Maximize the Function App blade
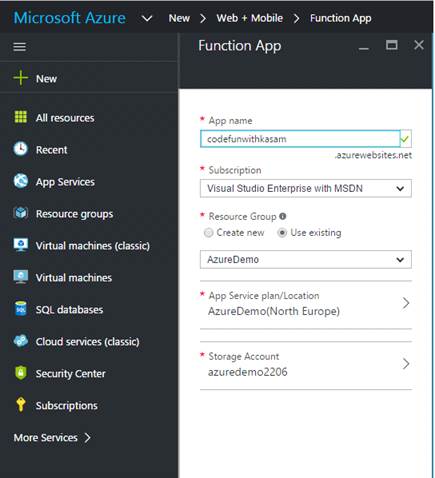435x478 pixels. pyautogui.click(x=391, y=45)
